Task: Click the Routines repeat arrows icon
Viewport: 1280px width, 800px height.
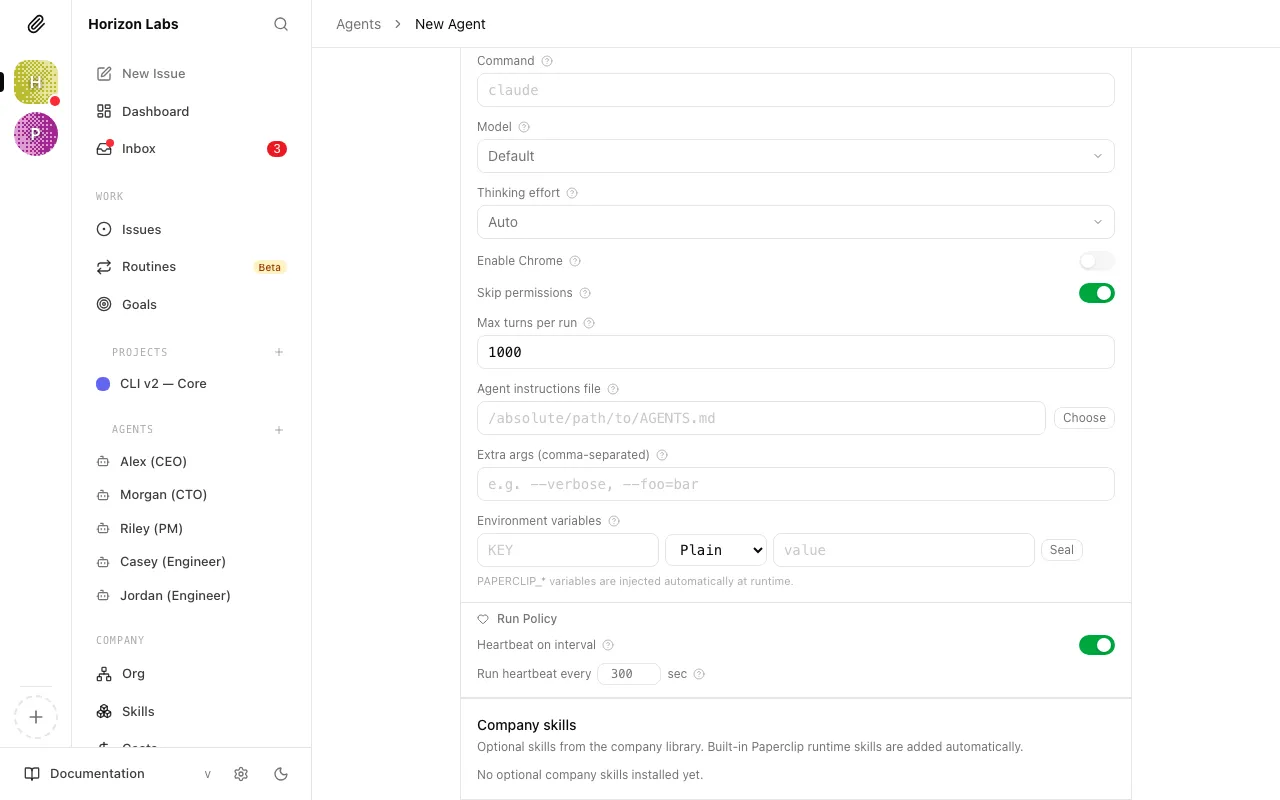Action: pyautogui.click(x=104, y=267)
